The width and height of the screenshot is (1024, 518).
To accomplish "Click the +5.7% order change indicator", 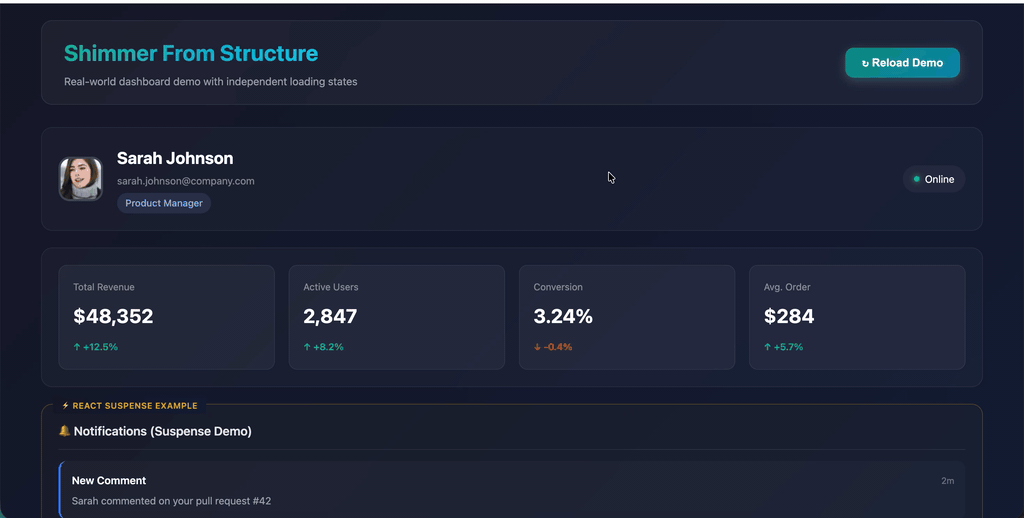I will (784, 347).
